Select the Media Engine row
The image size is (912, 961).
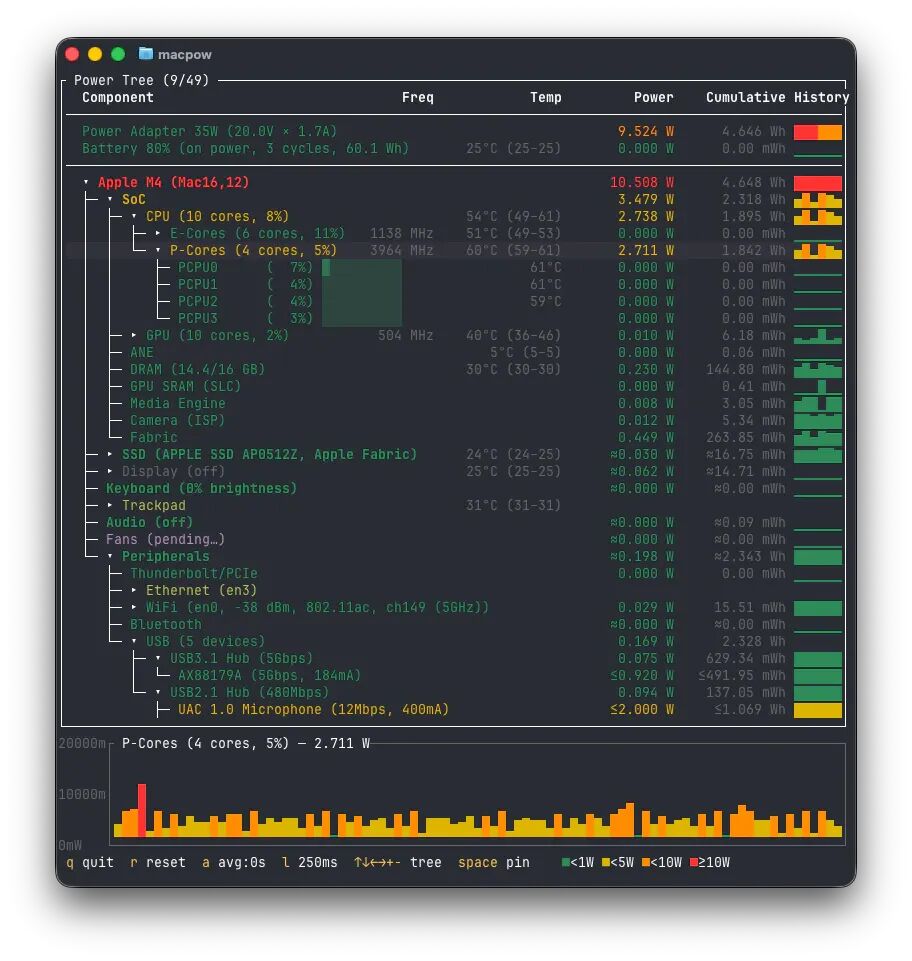tap(454, 403)
